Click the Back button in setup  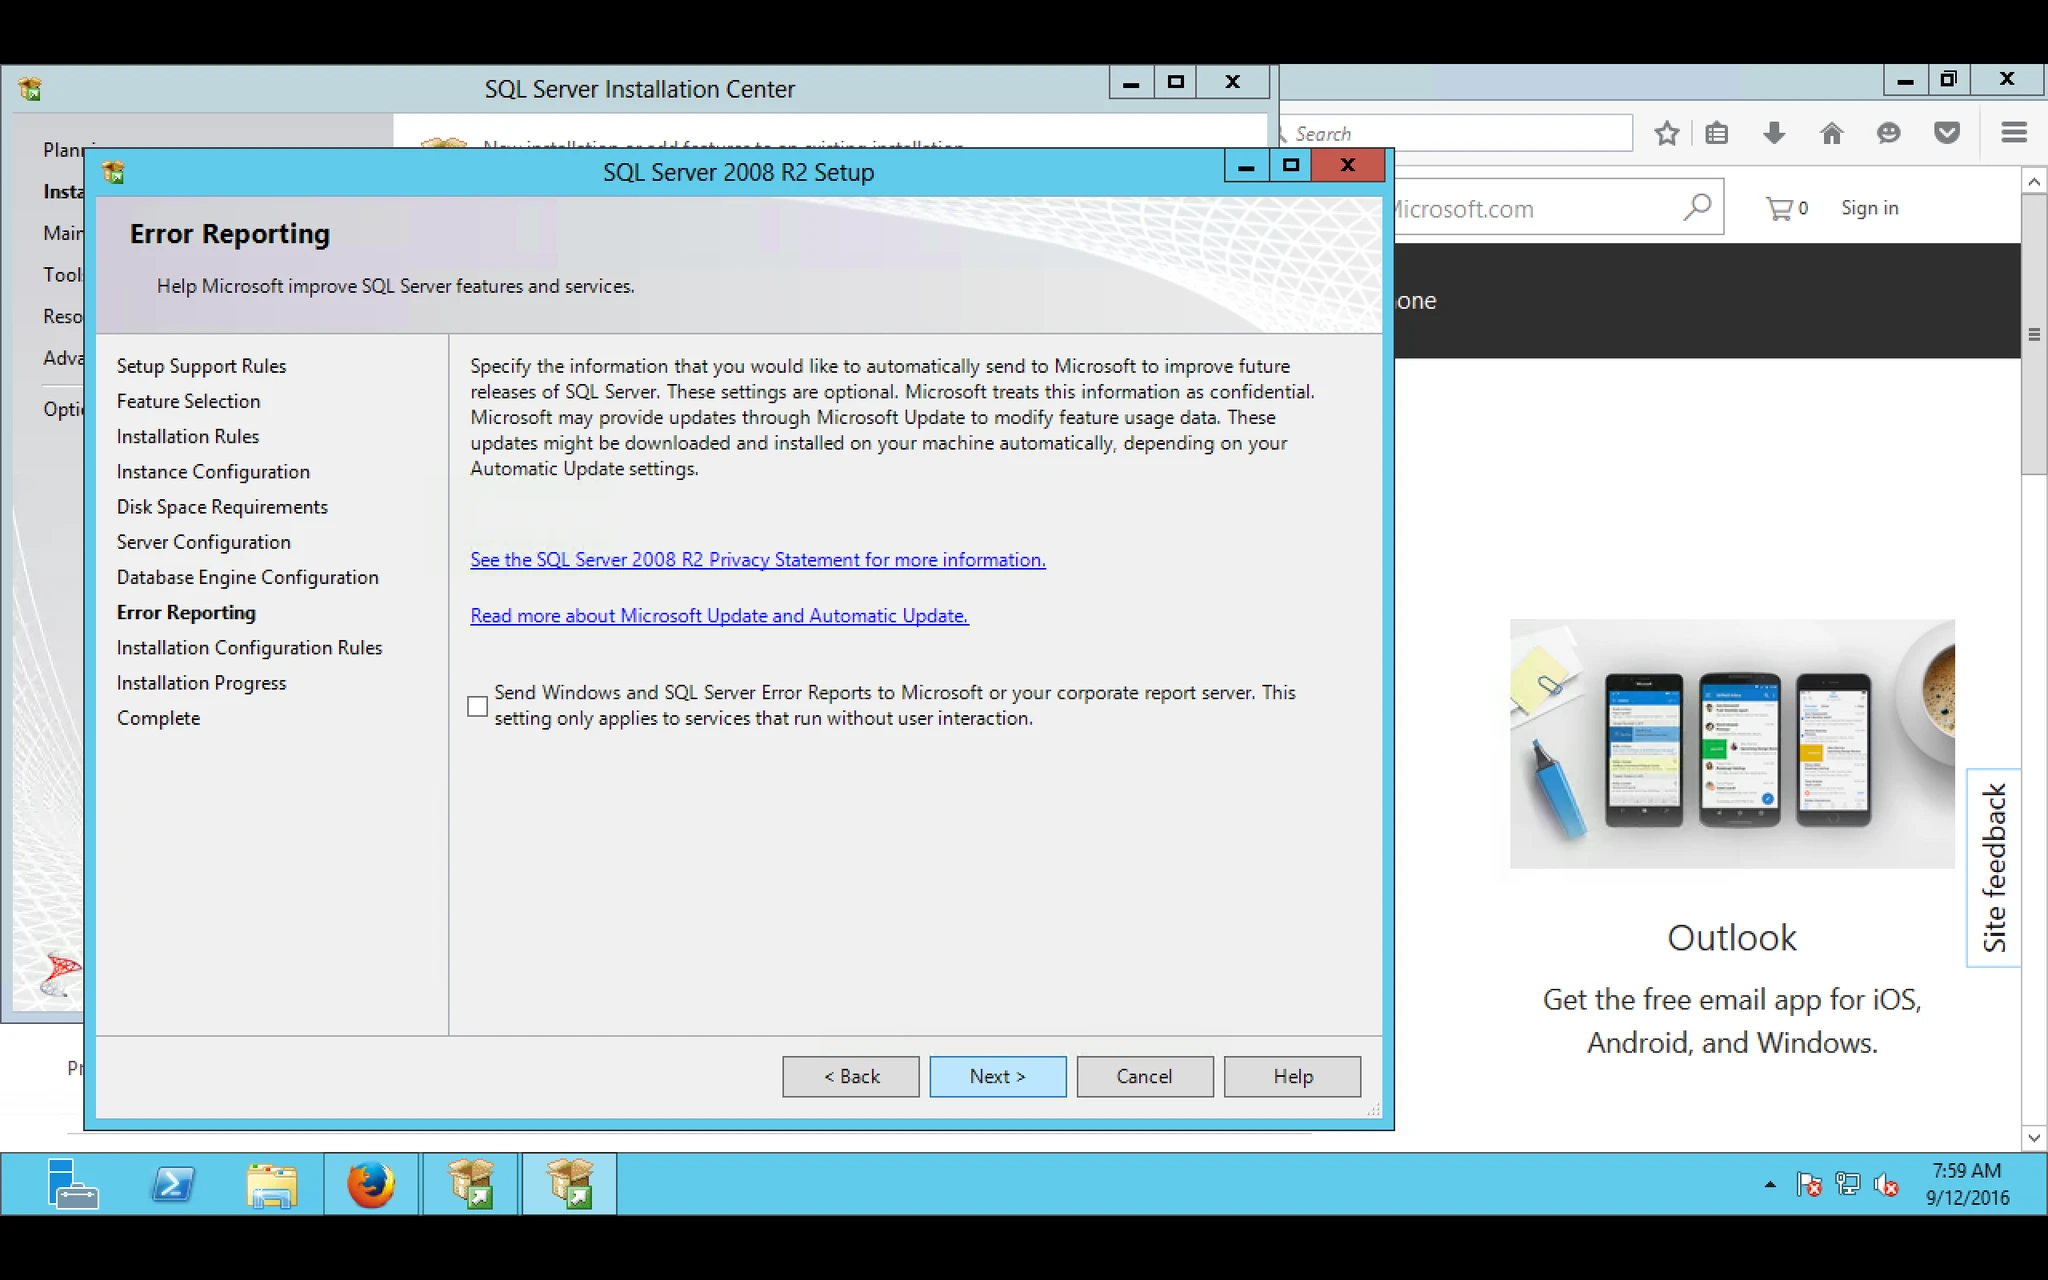[851, 1076]
